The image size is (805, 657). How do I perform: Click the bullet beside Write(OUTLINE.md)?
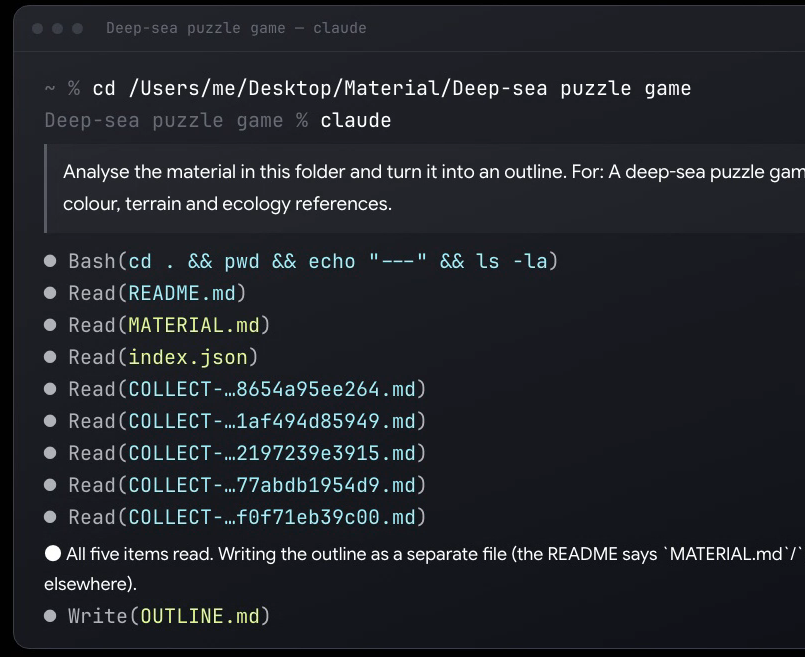pos(50,616)
